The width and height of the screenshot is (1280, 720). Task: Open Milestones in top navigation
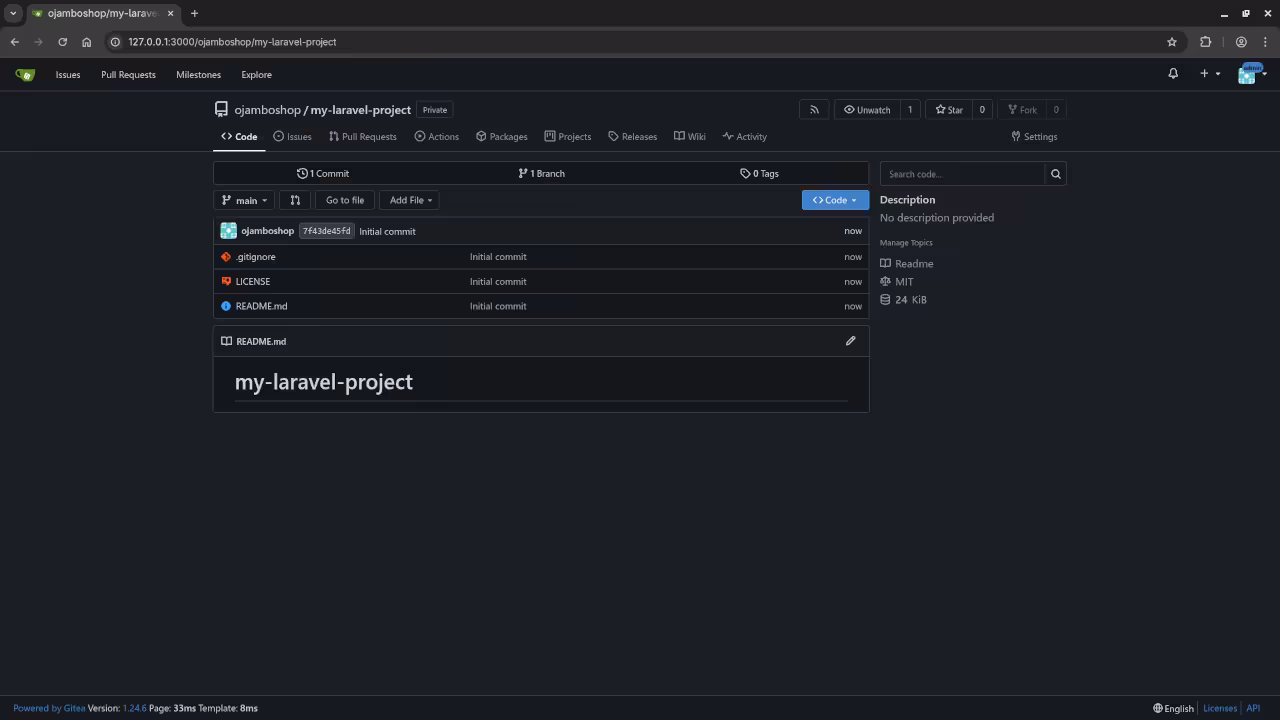(x=198, y=74)
